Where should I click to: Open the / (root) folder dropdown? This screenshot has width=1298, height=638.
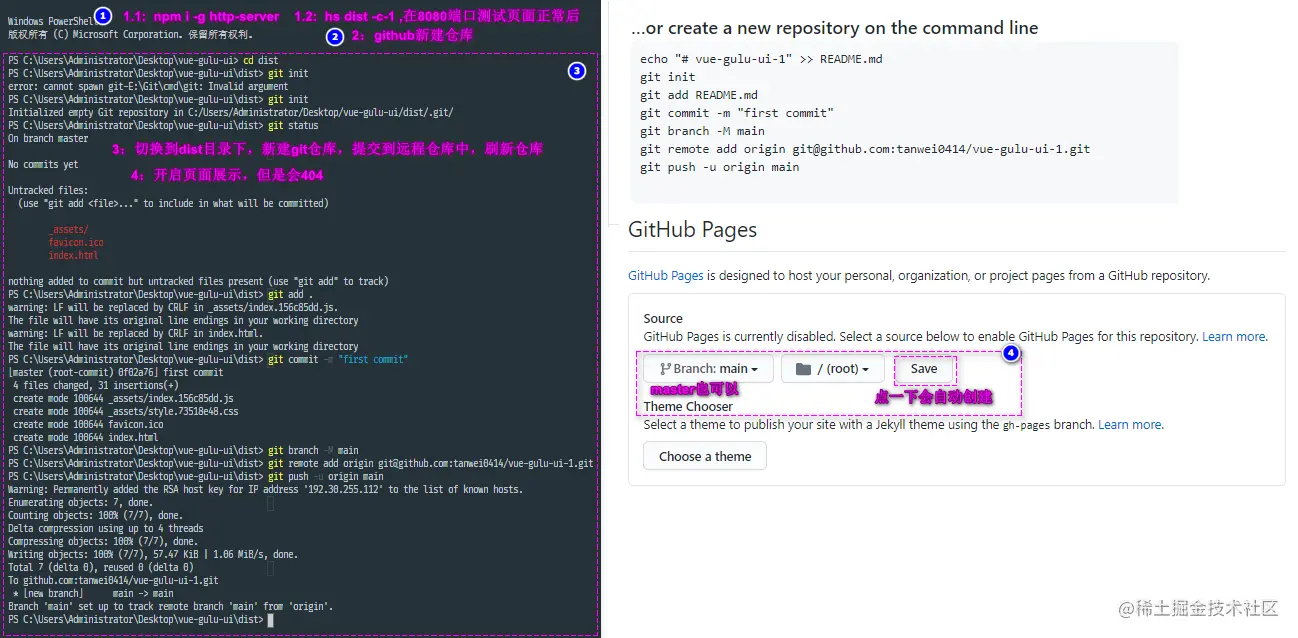pos(832,369)
